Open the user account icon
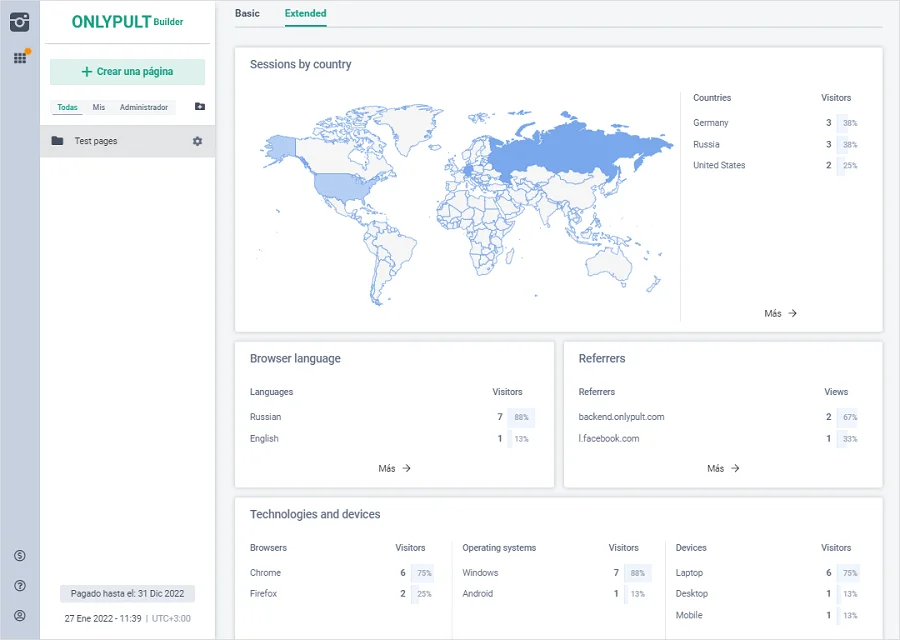Screen dimensions: 900x640 pos(19,616)
